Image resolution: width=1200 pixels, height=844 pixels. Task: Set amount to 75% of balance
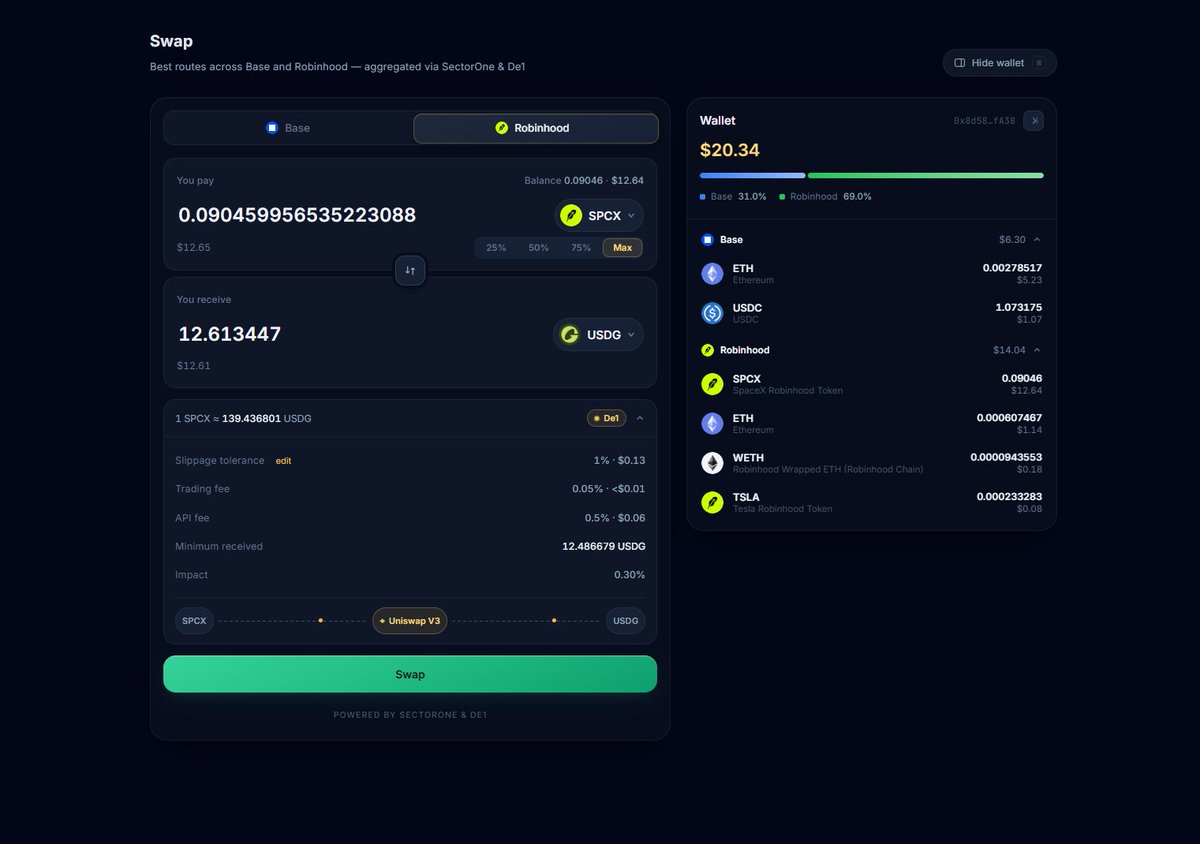point(581,247)
